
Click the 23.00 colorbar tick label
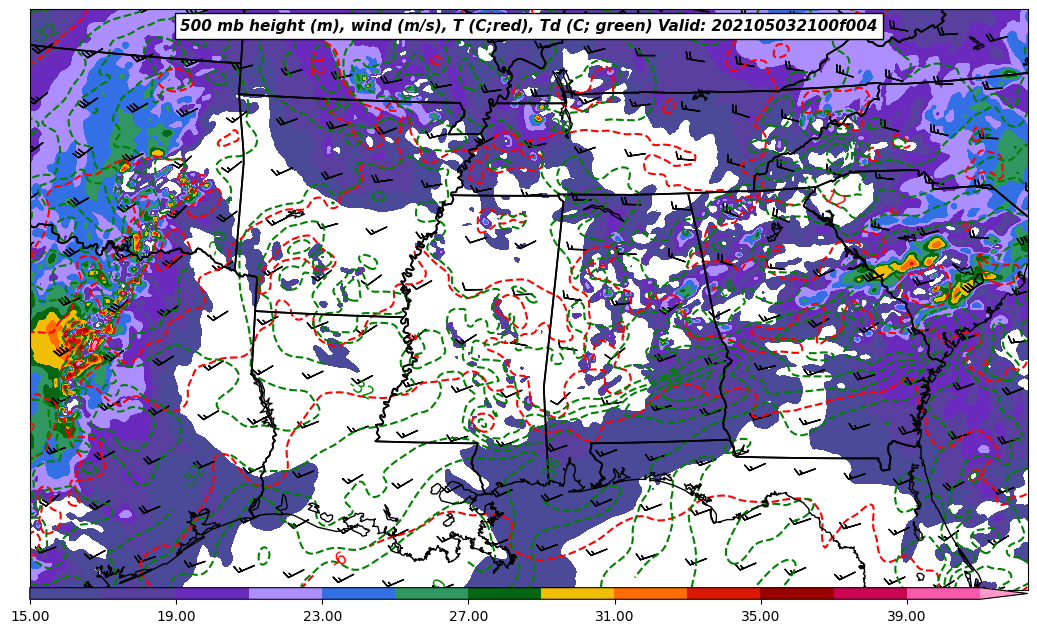(x=322, y=616)
